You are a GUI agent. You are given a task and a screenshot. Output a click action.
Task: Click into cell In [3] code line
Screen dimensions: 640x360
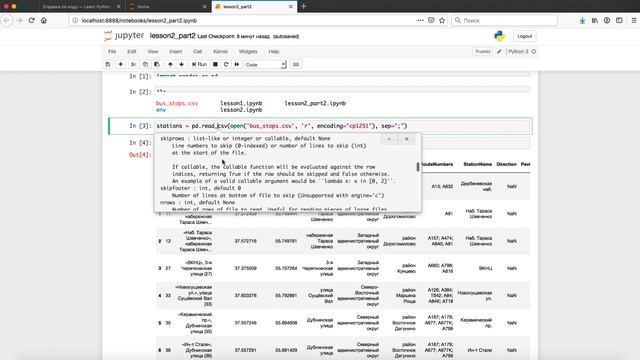click(343, 126)
